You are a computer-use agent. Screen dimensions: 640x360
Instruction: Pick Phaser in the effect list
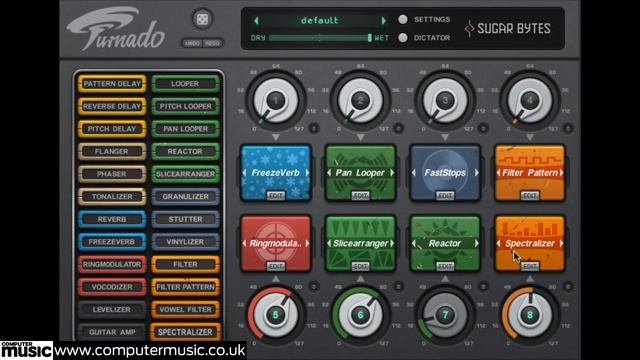pyautogui.click(x=112, y=174)
